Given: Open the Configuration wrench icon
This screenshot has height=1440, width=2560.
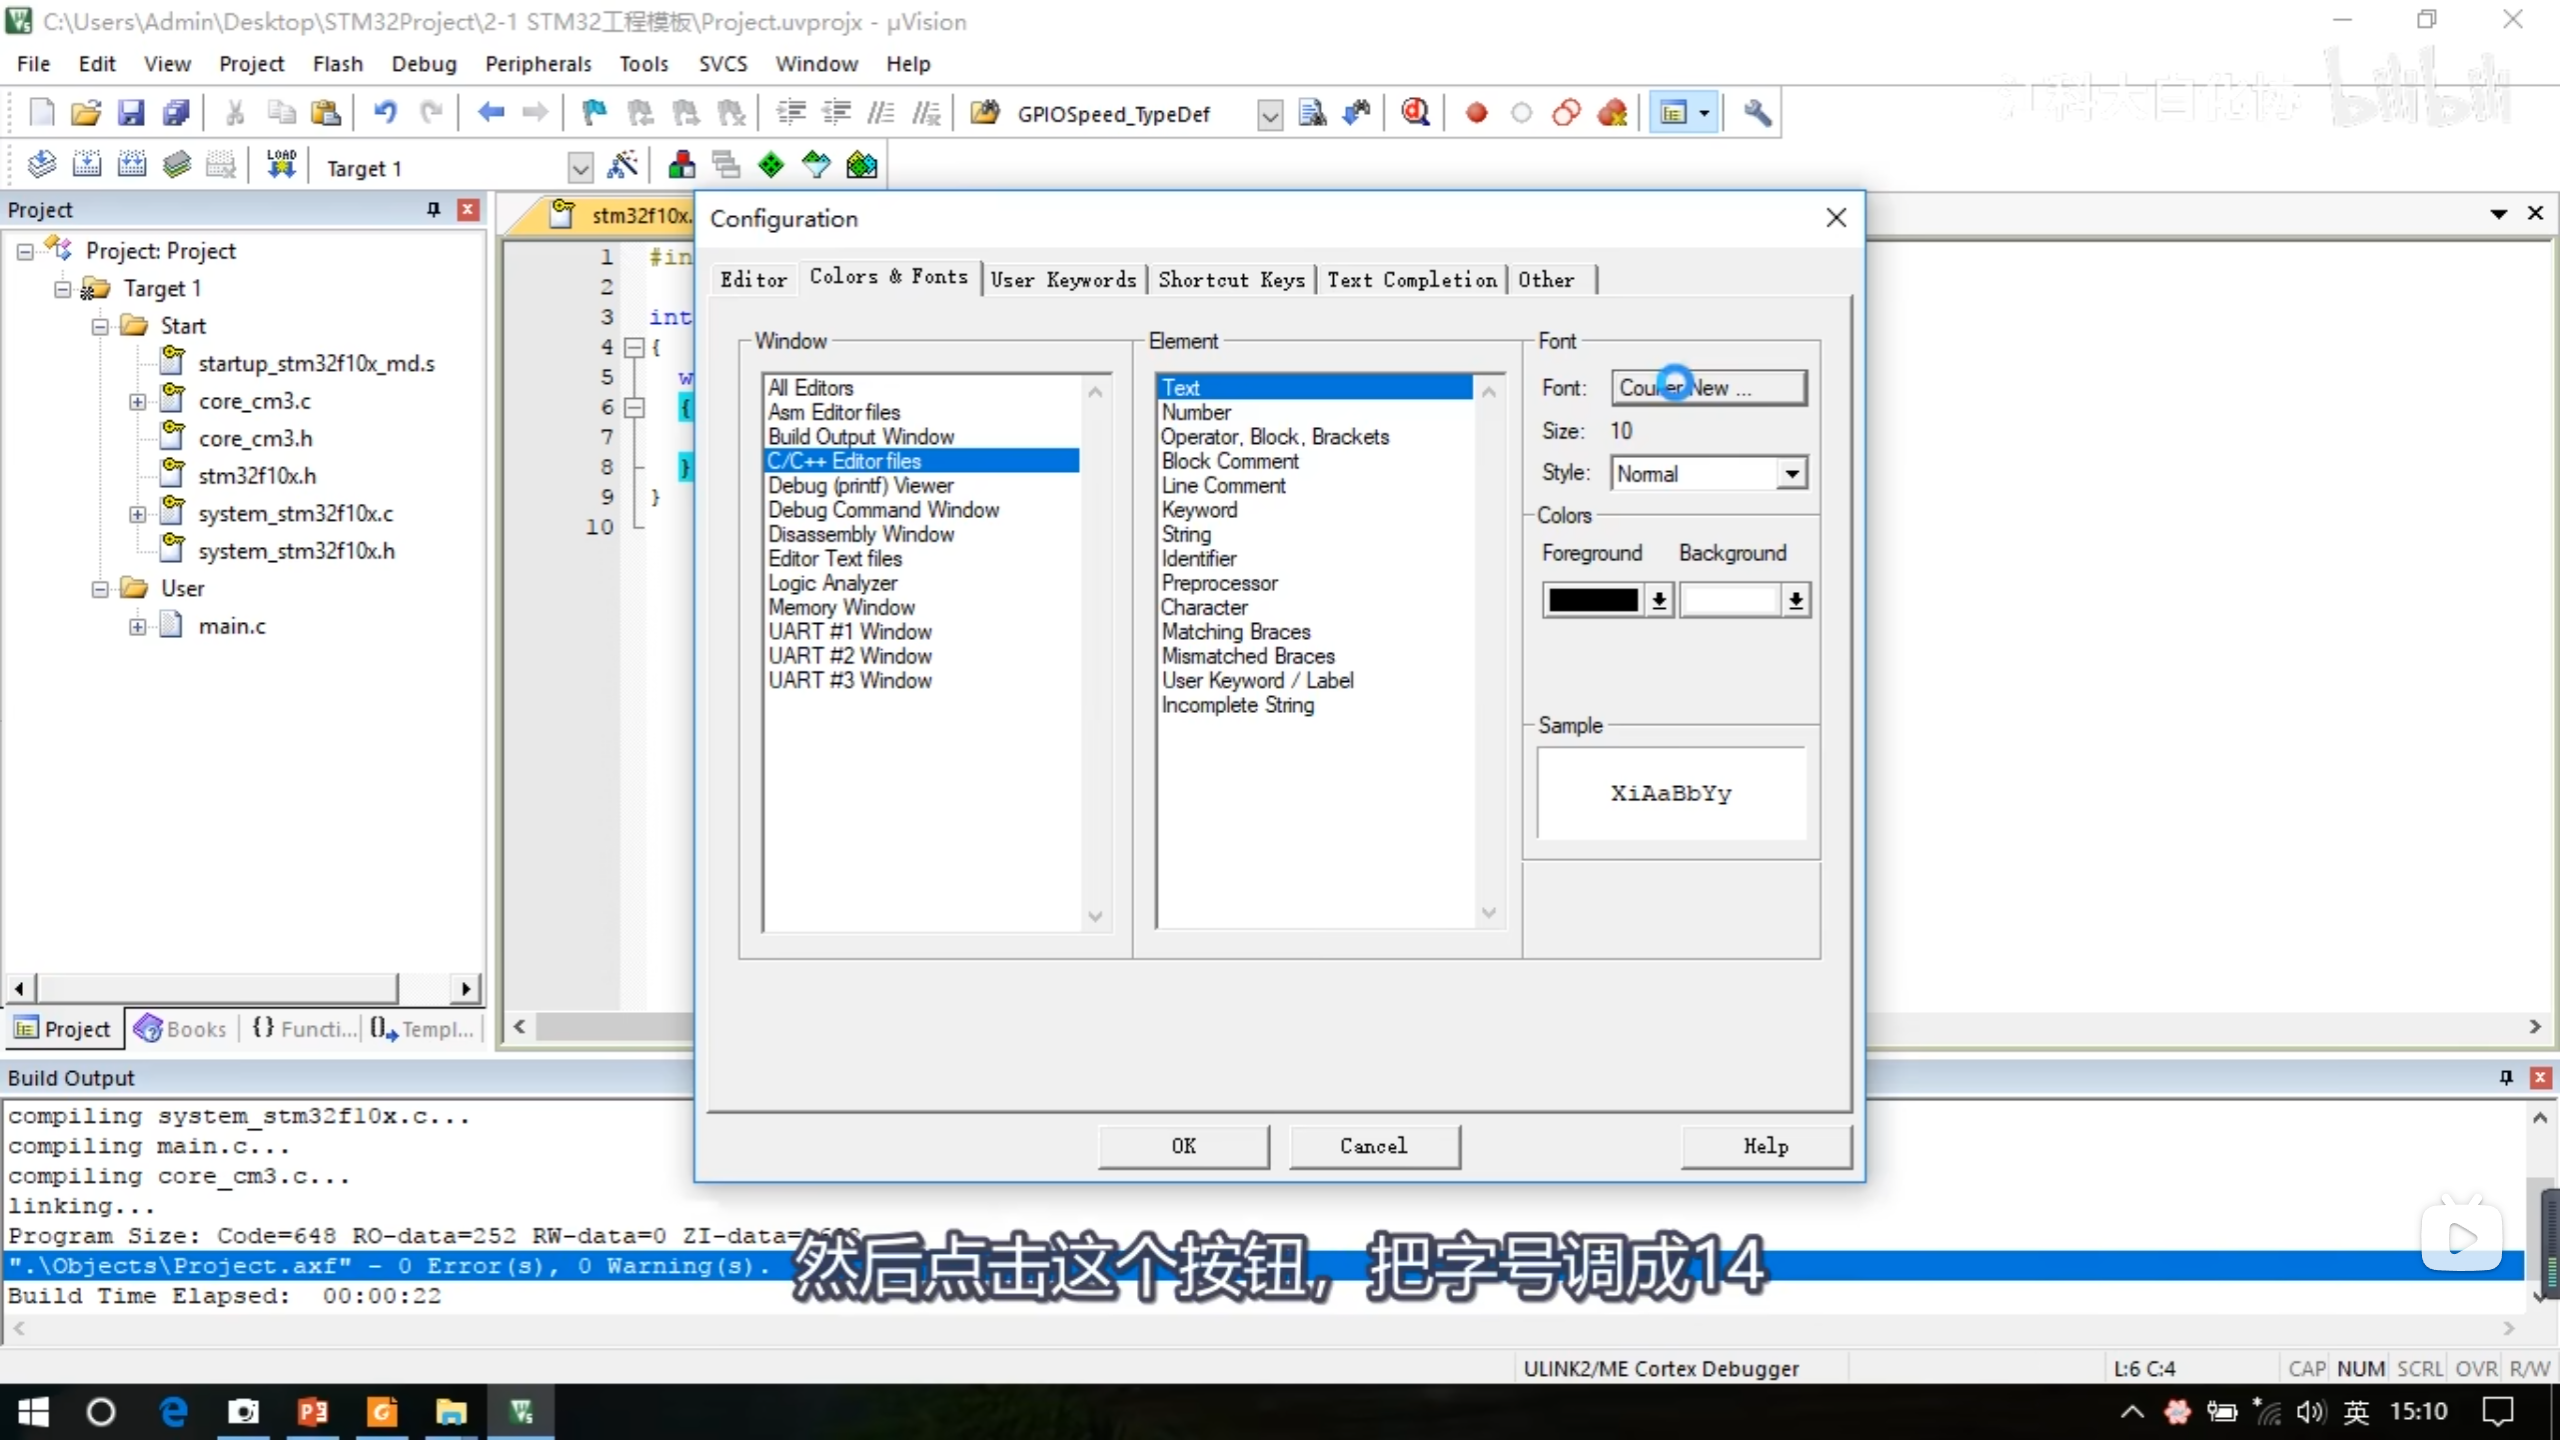Looking at the screenshot, I should pyautogui.click(x=1757, y=113).
